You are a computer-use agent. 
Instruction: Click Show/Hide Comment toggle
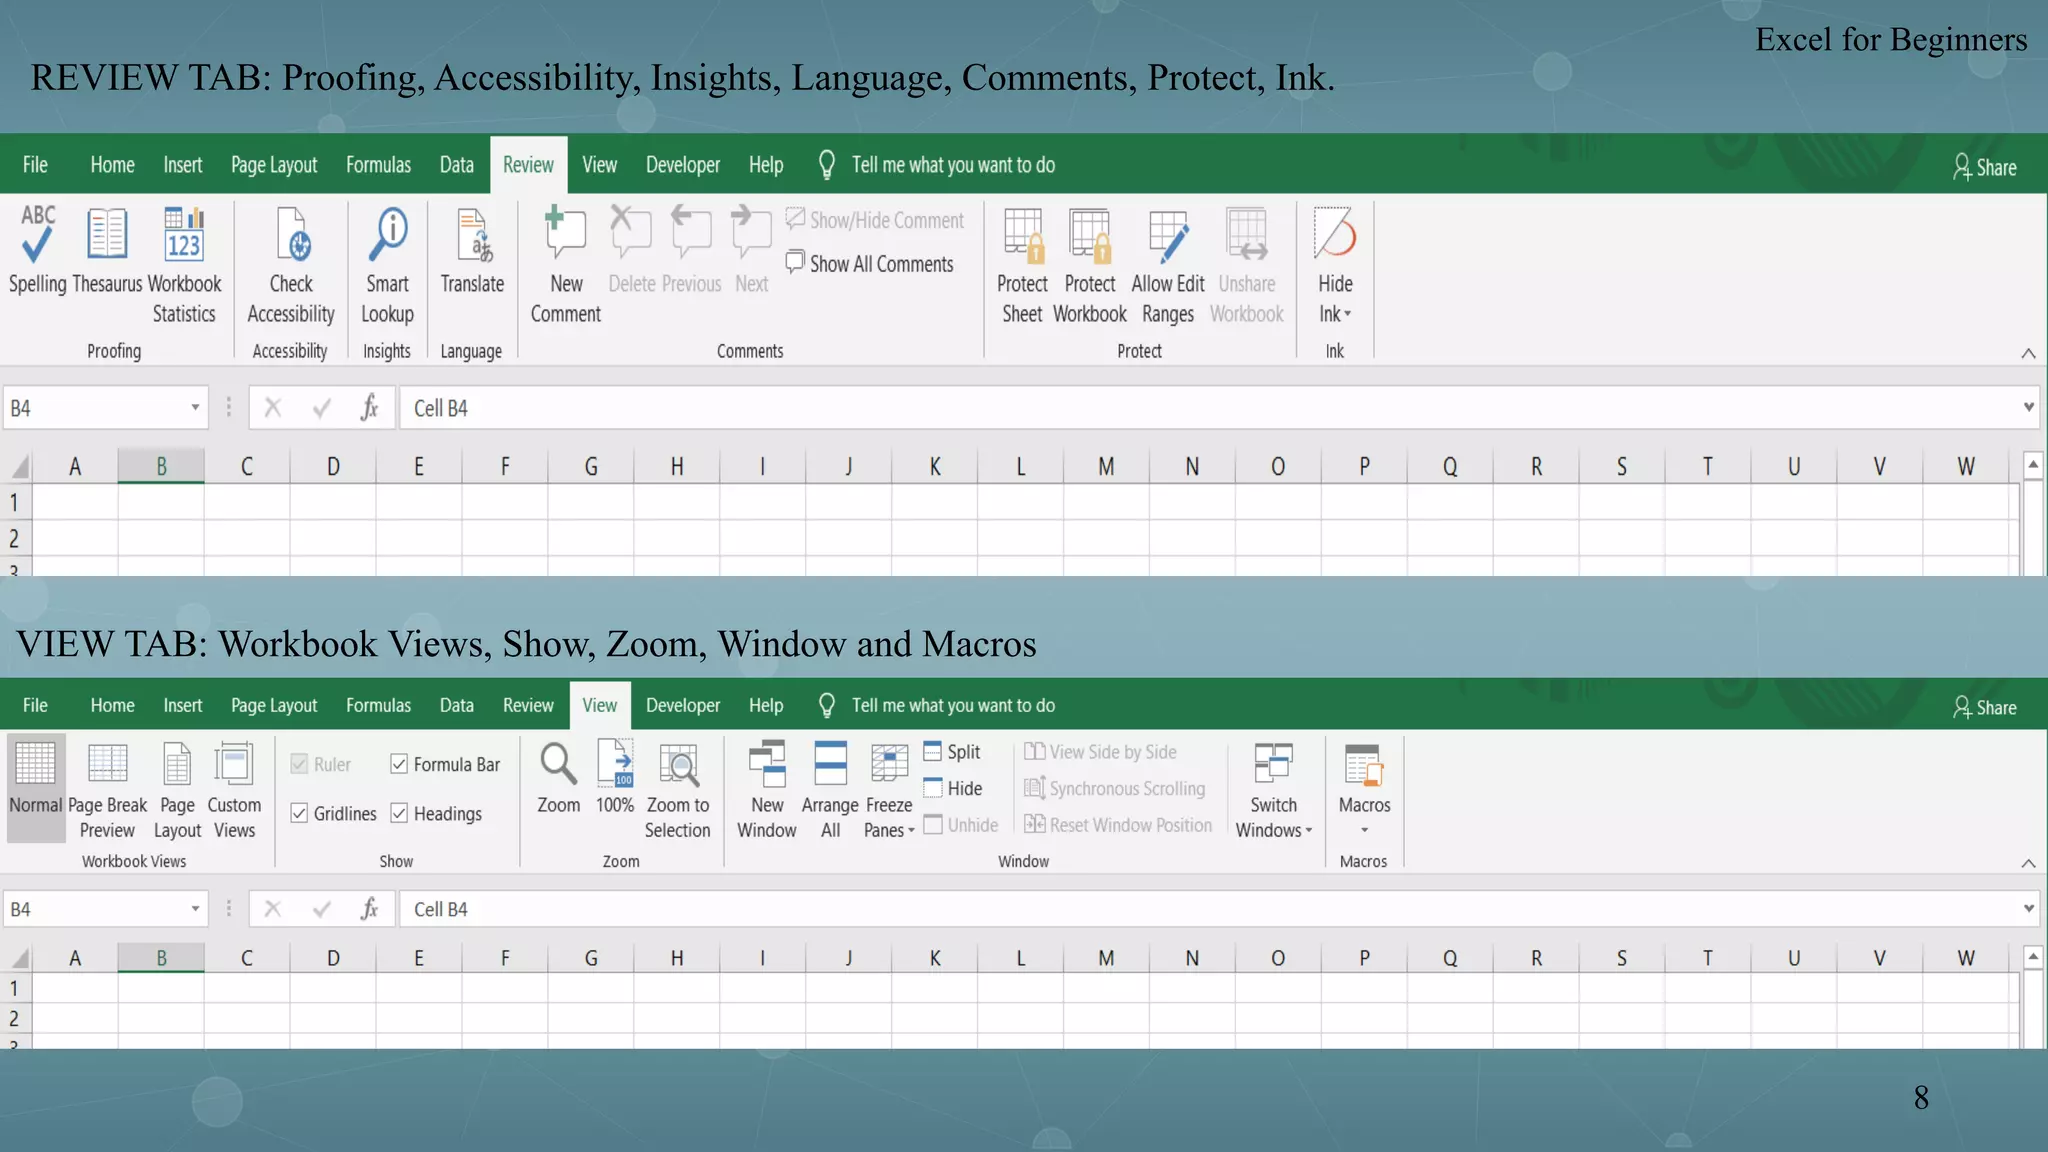875,220
